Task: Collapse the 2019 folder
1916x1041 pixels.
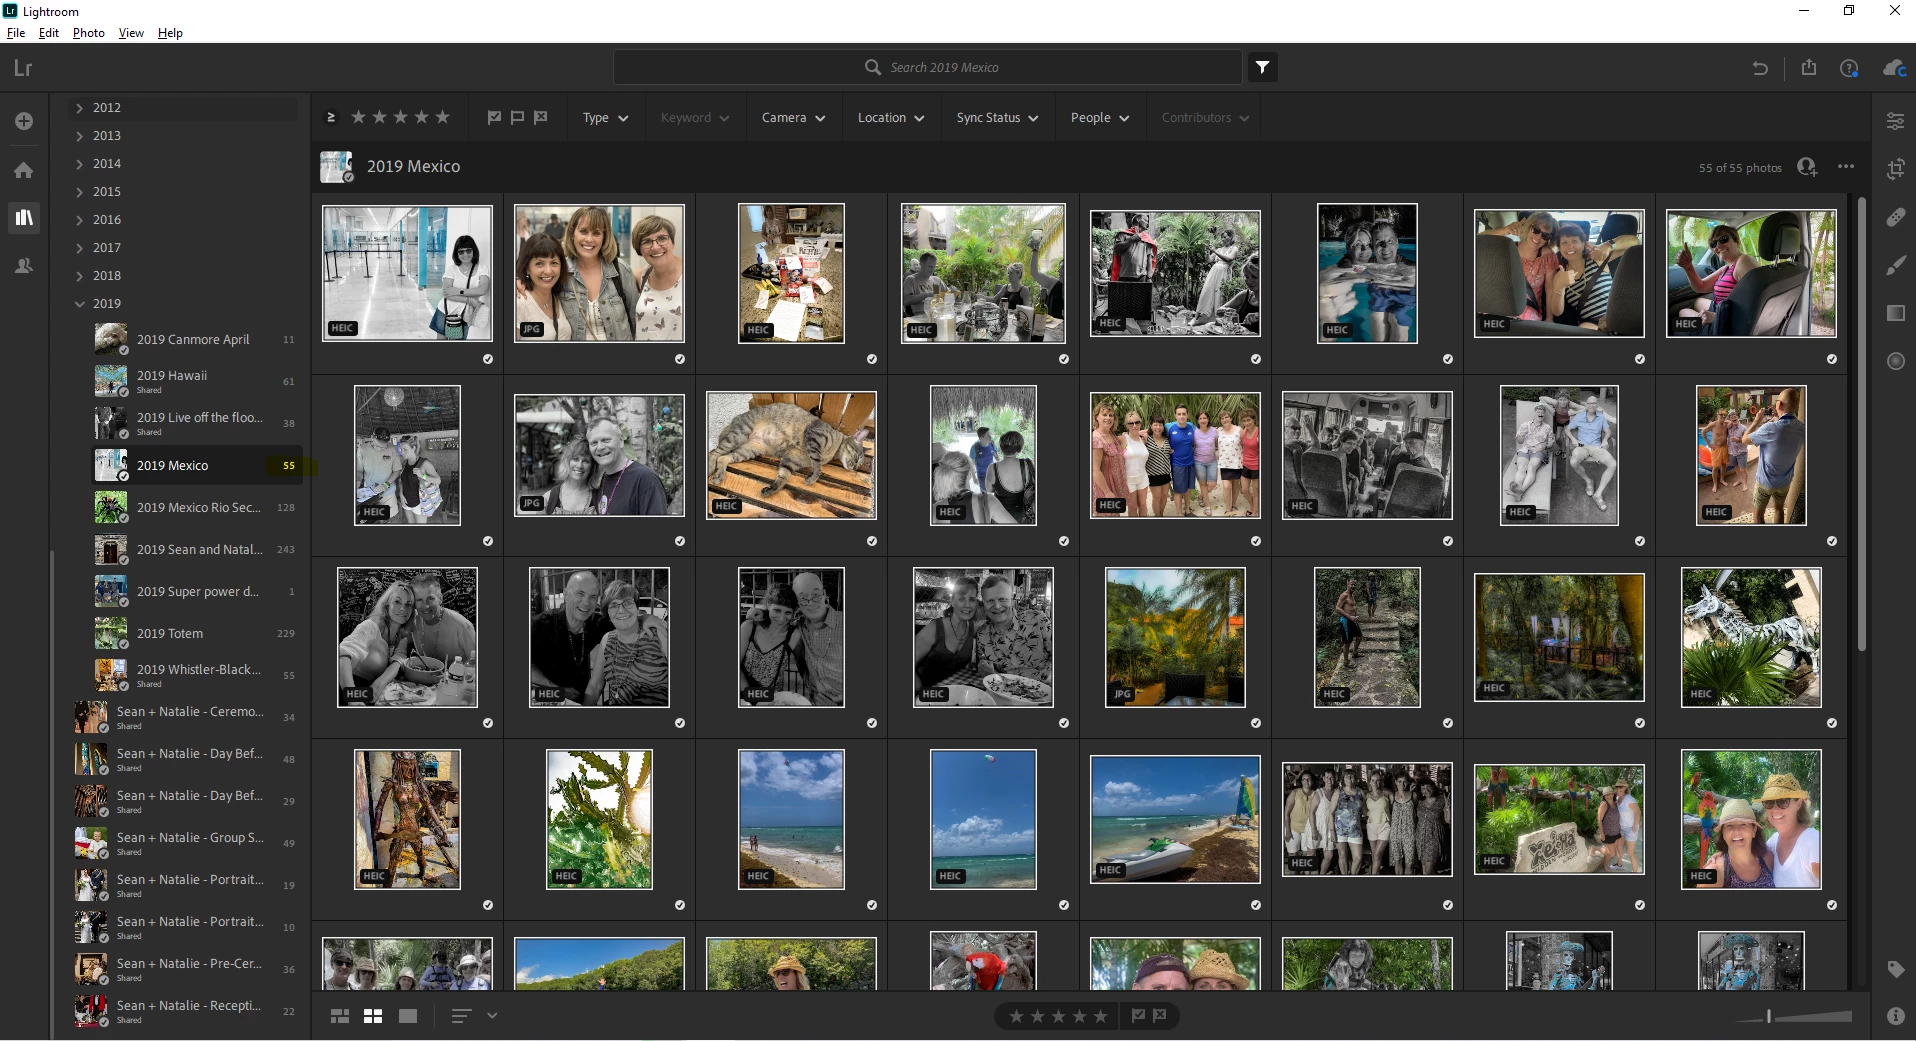Action: [x=80, y=304]
